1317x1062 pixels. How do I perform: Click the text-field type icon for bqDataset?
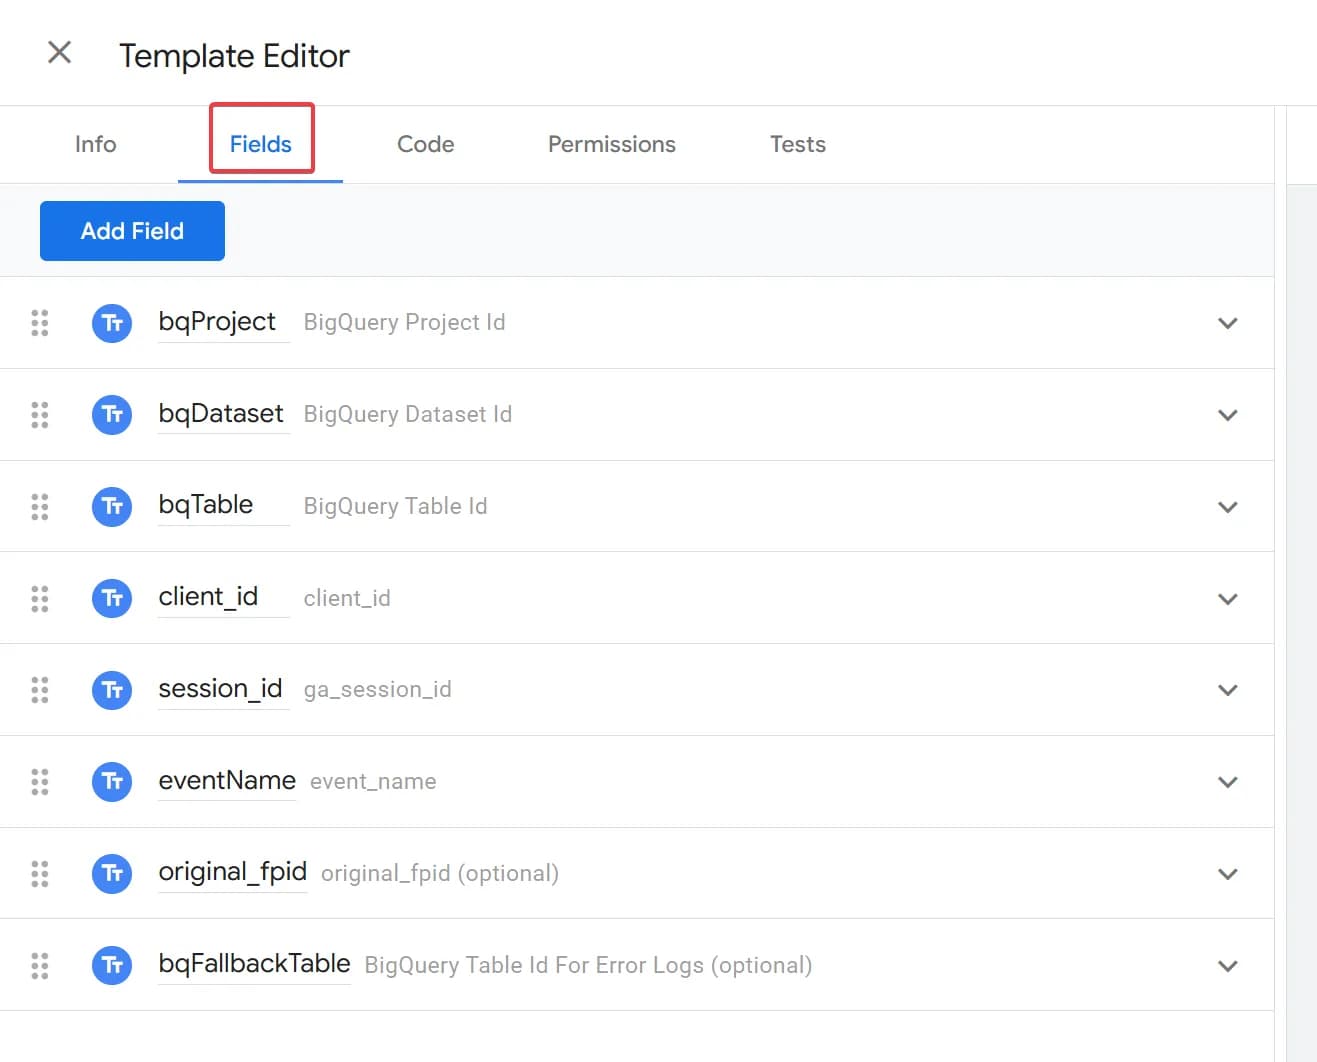click(x=112, y=415)
